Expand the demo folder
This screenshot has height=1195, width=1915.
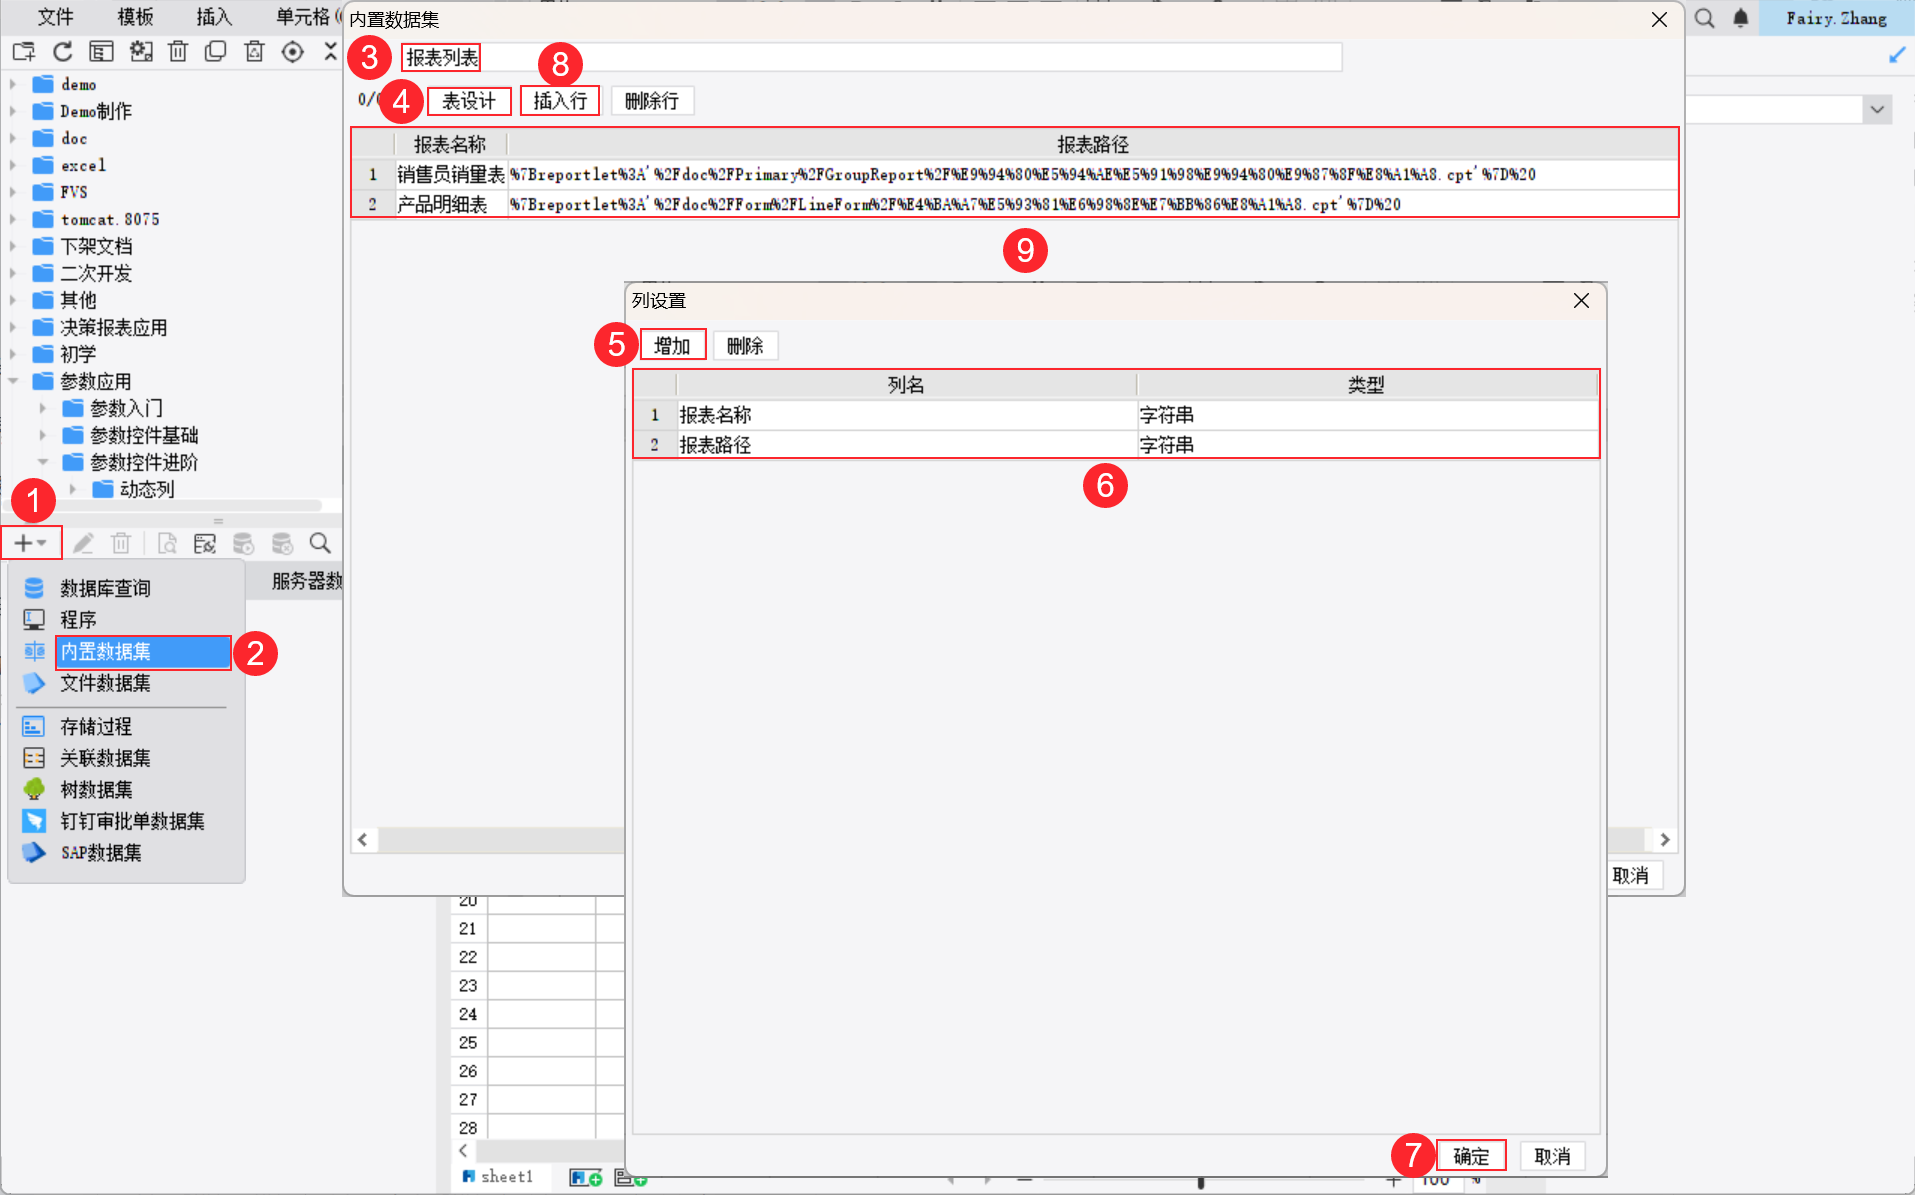click(13, 84)
